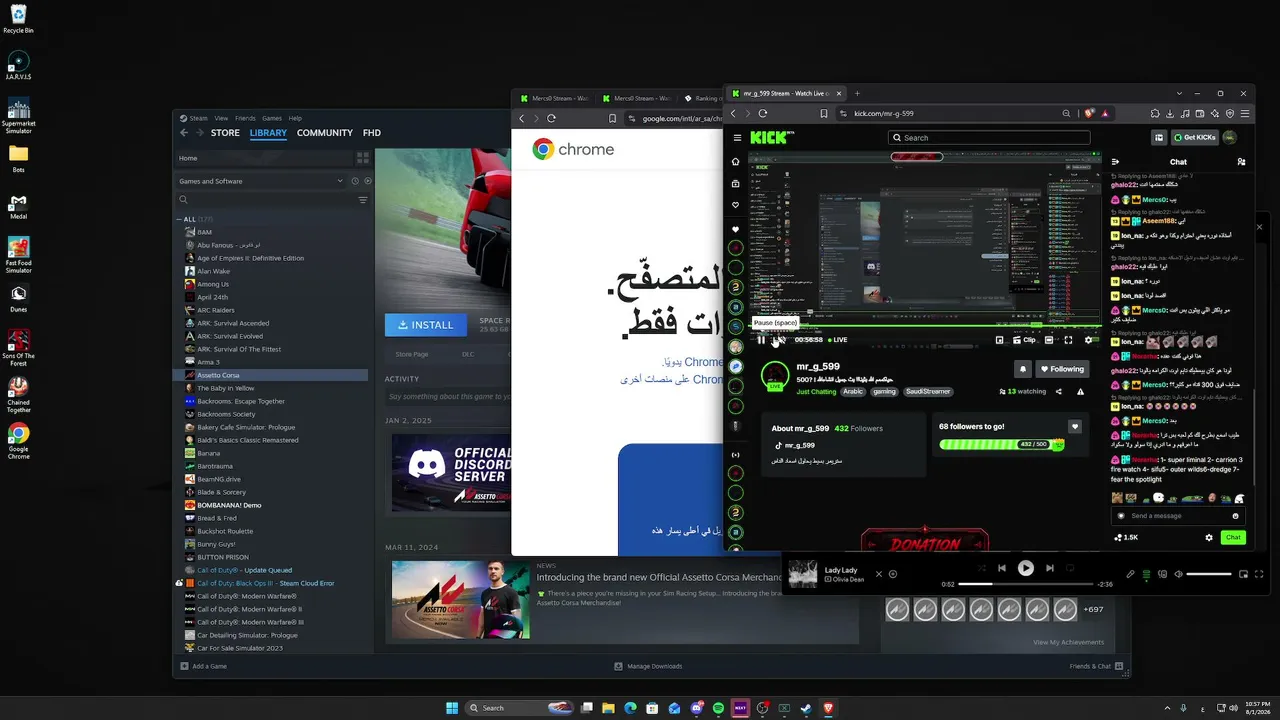Open the browser tab search dropdown
Screen dimensions: 1280x720
1179,93
